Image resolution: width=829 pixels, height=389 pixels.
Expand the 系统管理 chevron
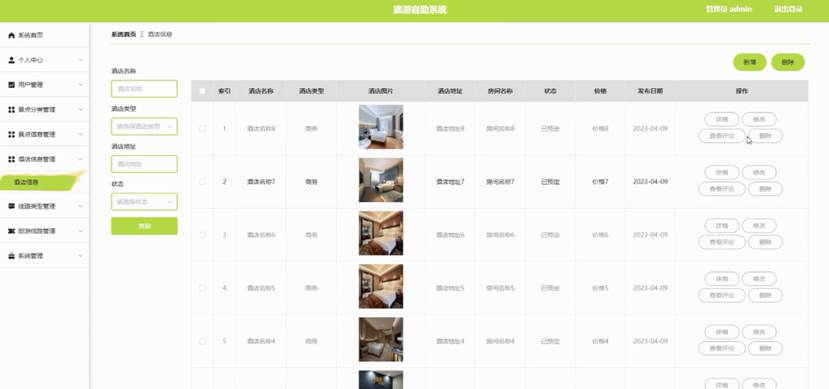80,256
